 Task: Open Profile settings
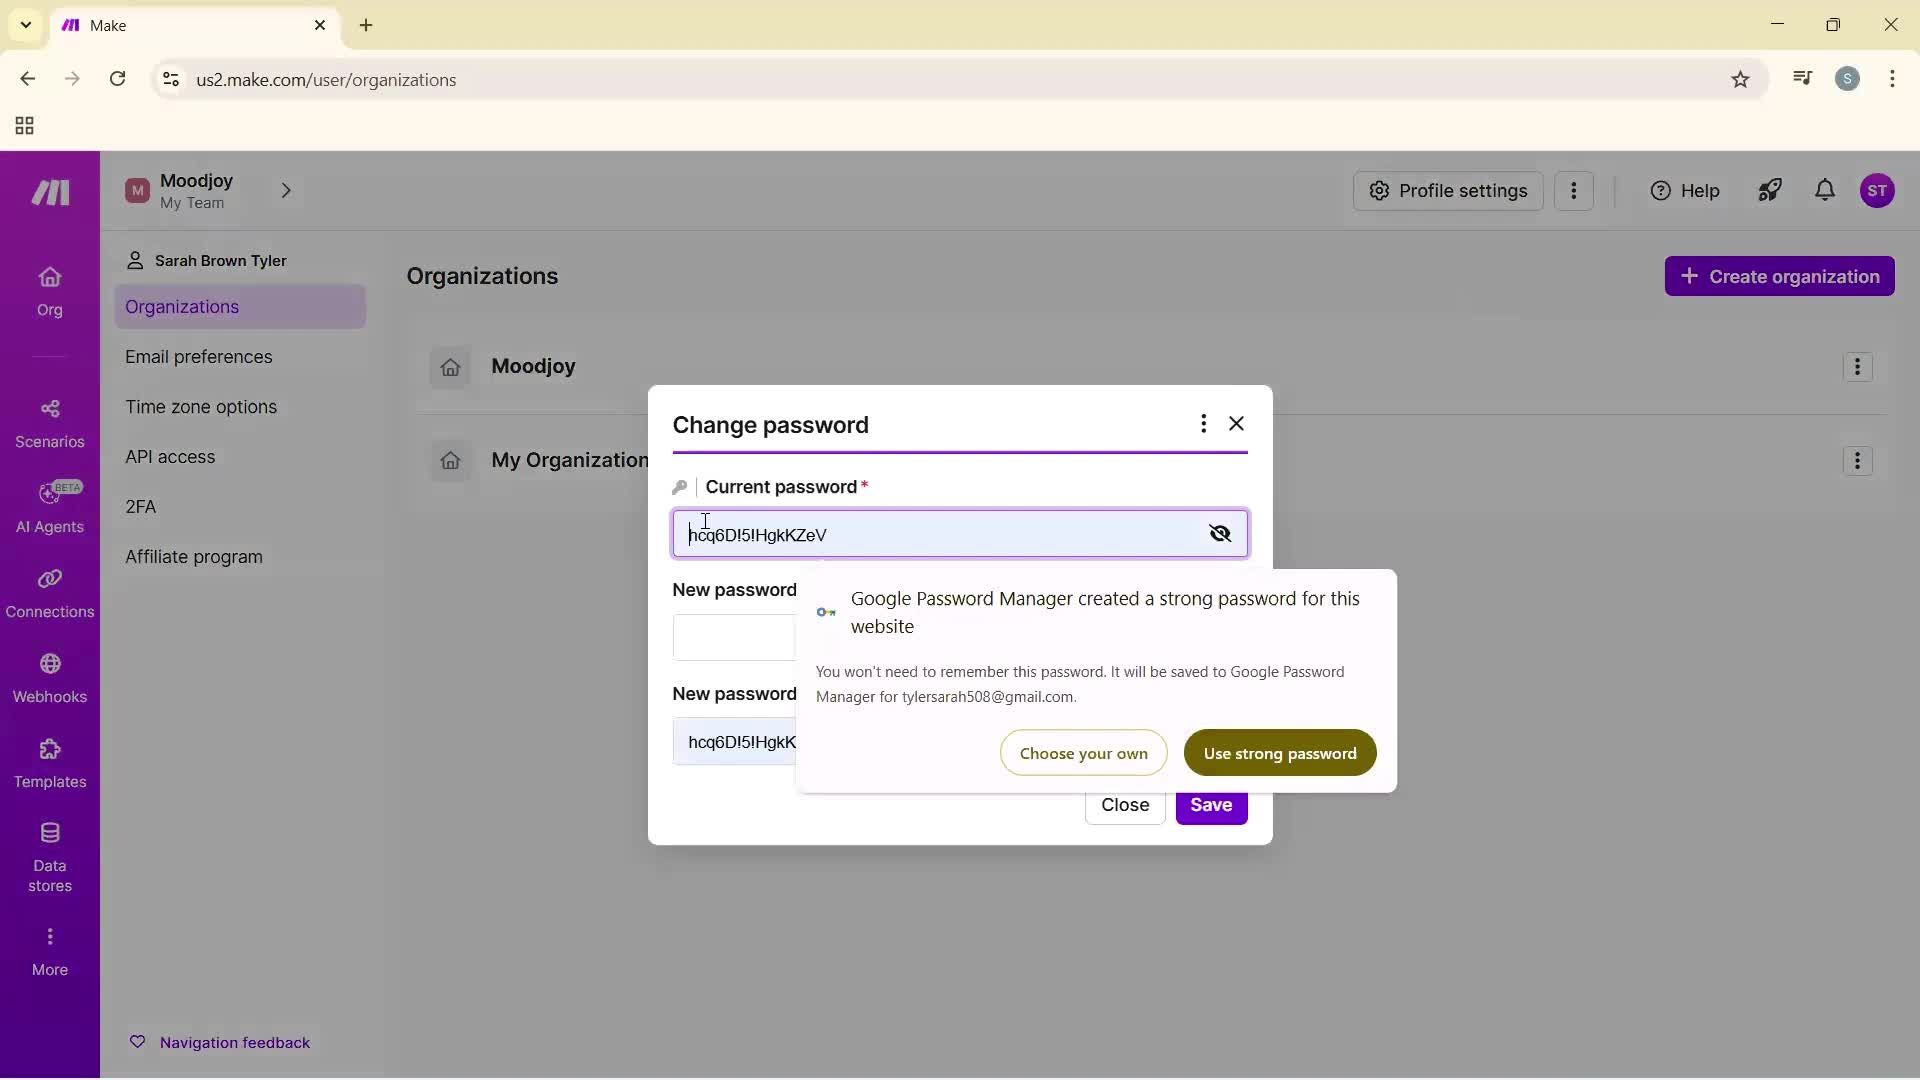[1448, 191]
